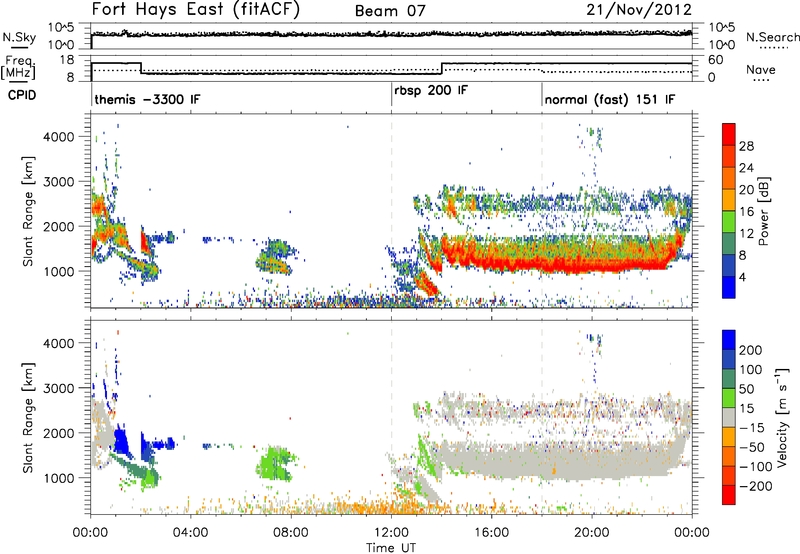This screenshot has width=800, height=554.
Task: Click the 'themis -3300 IF' CPID entry
Action: [x=147, y=99]
